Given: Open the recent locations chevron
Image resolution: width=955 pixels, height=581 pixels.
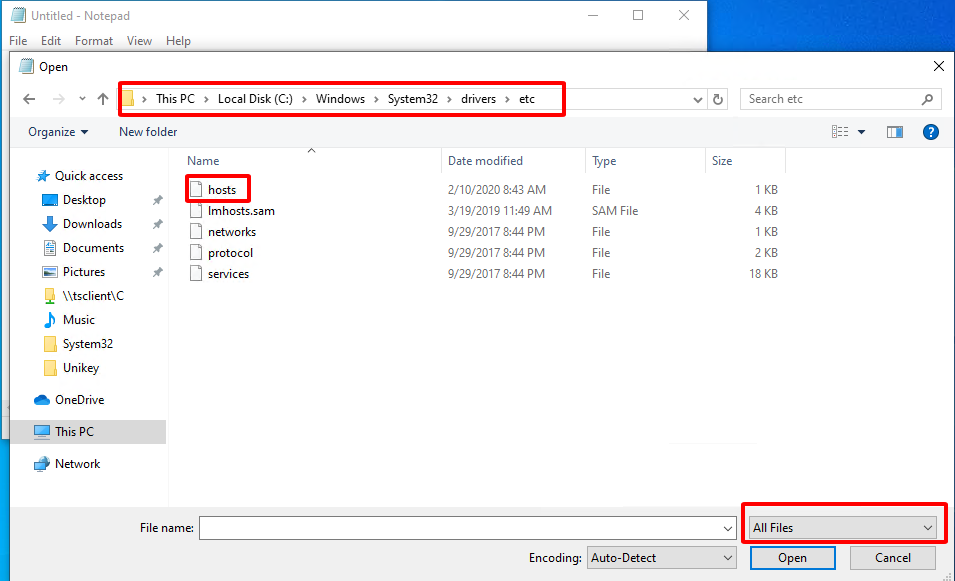Looking at the screenshot, I should tap(82, 99).
